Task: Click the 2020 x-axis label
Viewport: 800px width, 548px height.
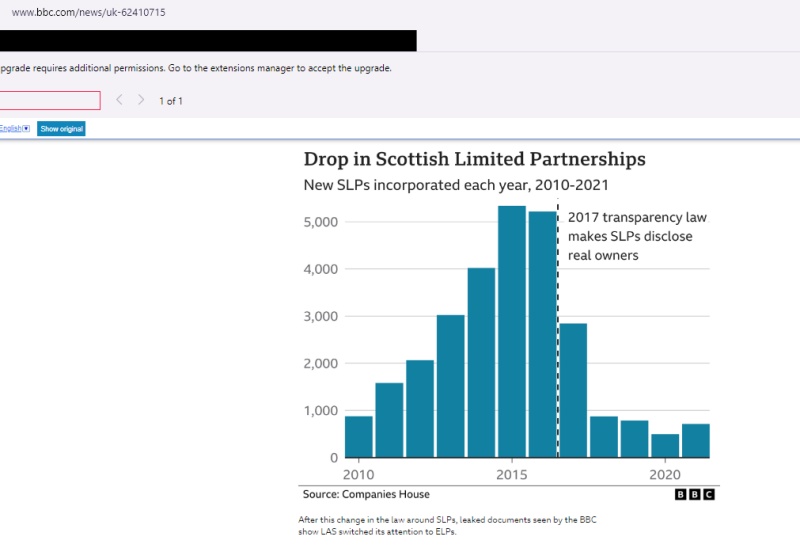Action: [x=665, y=474]
